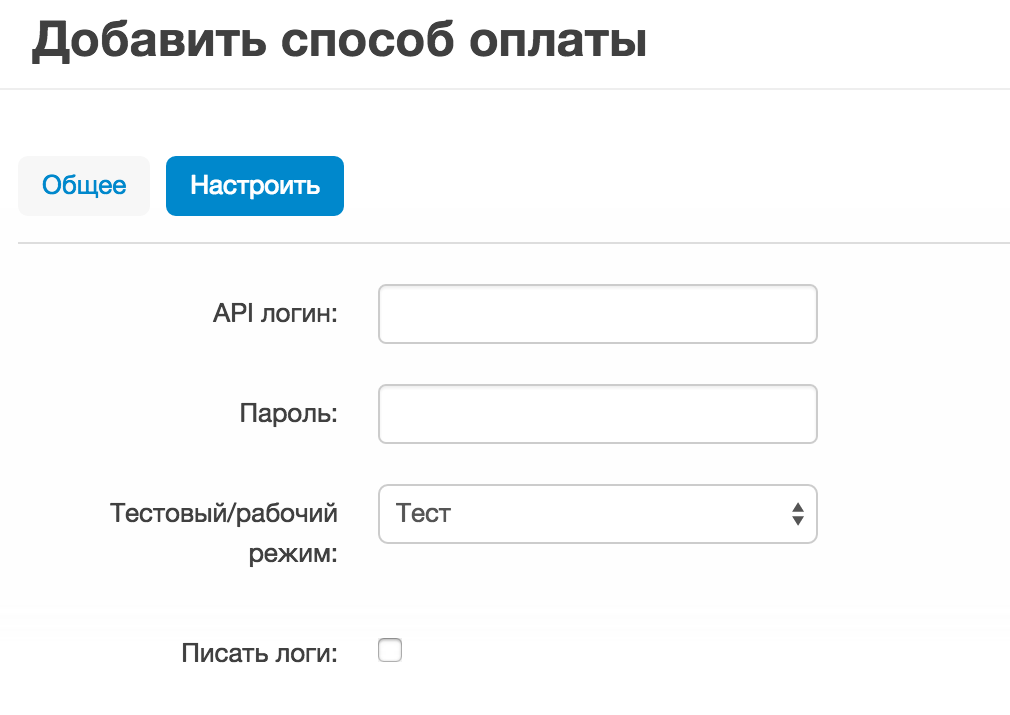Click the "Тестовый/рабочий" label text
Screen dimensions: 1010x715
pyautogui.click(x=224, y=514)
